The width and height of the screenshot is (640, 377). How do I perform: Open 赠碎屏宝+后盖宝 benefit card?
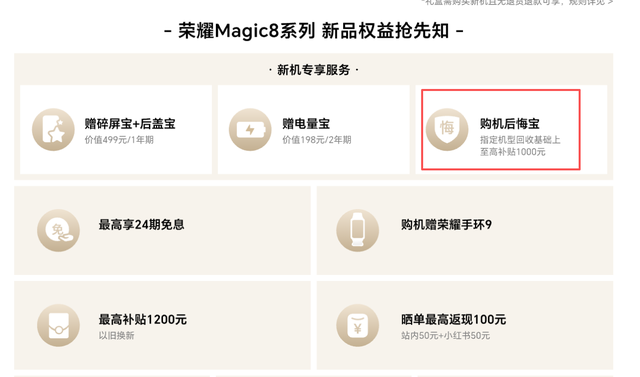click(x=116, y=130)
